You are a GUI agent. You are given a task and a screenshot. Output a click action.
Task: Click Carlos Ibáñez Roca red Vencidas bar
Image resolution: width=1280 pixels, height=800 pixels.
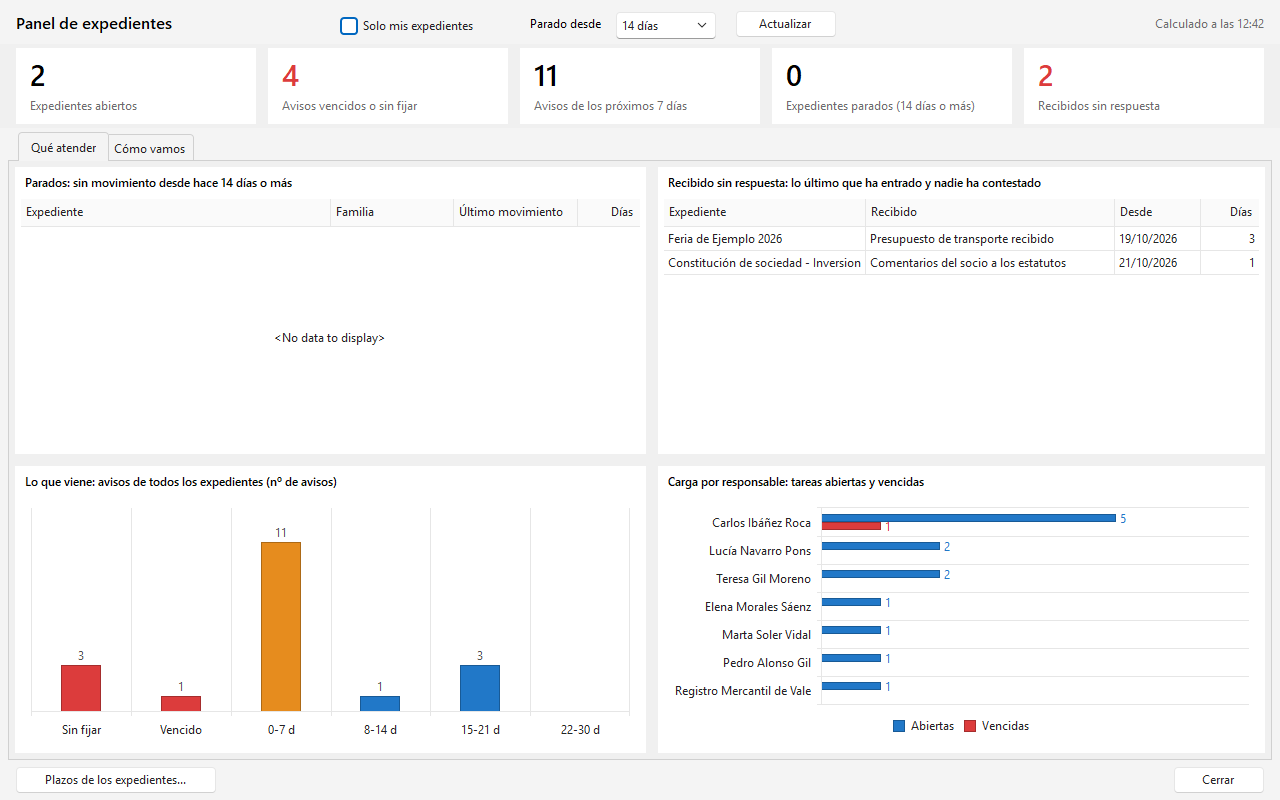(x=851, y=526)
